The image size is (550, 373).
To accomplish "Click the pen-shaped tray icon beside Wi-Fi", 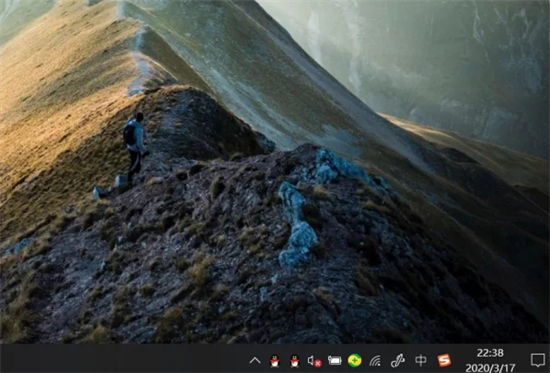I will (x=398, y=360).
